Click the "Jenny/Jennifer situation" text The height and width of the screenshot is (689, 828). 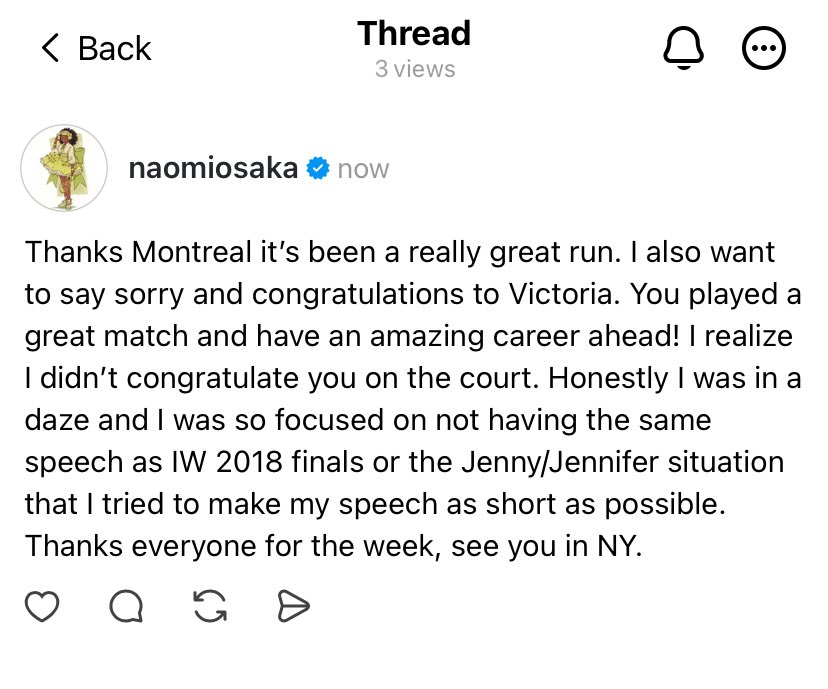pos(623,463)
